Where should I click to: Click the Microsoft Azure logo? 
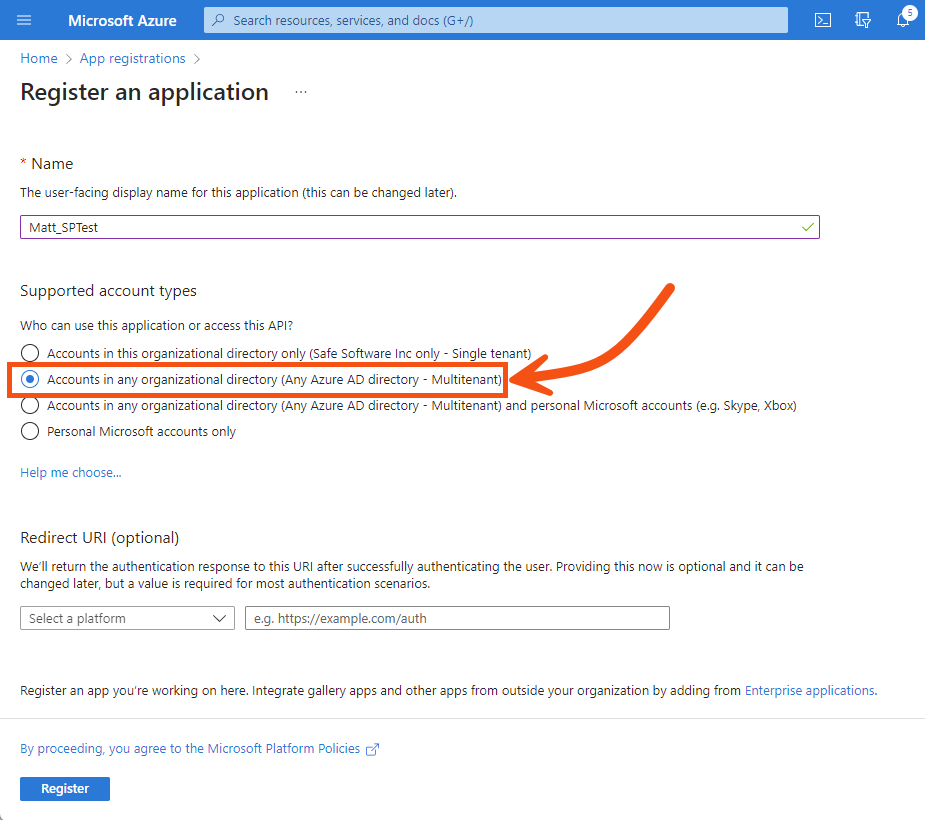pos(122,20)
